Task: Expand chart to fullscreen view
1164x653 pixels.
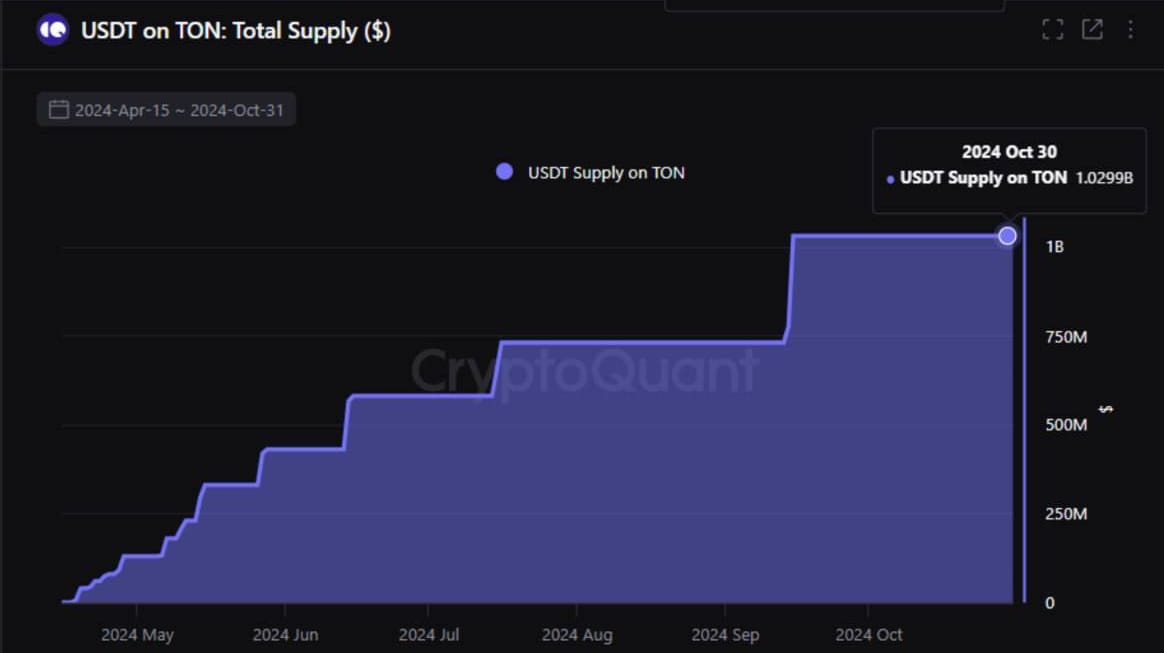Action: click(x=1053, y=30)
